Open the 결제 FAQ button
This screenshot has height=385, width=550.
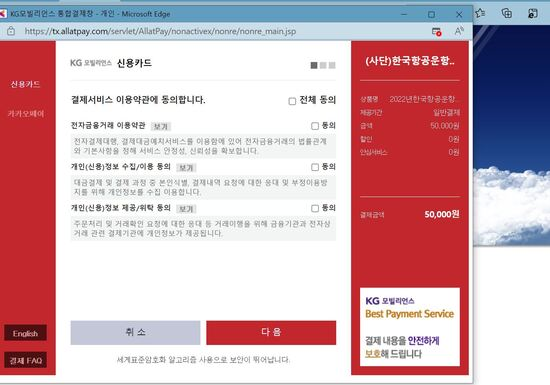(25, 360)
